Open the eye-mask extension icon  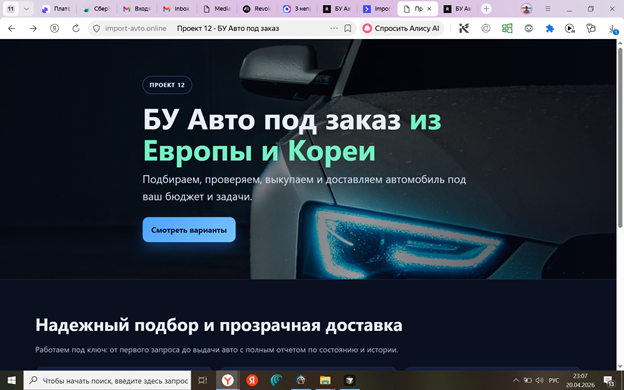[528, 28]
